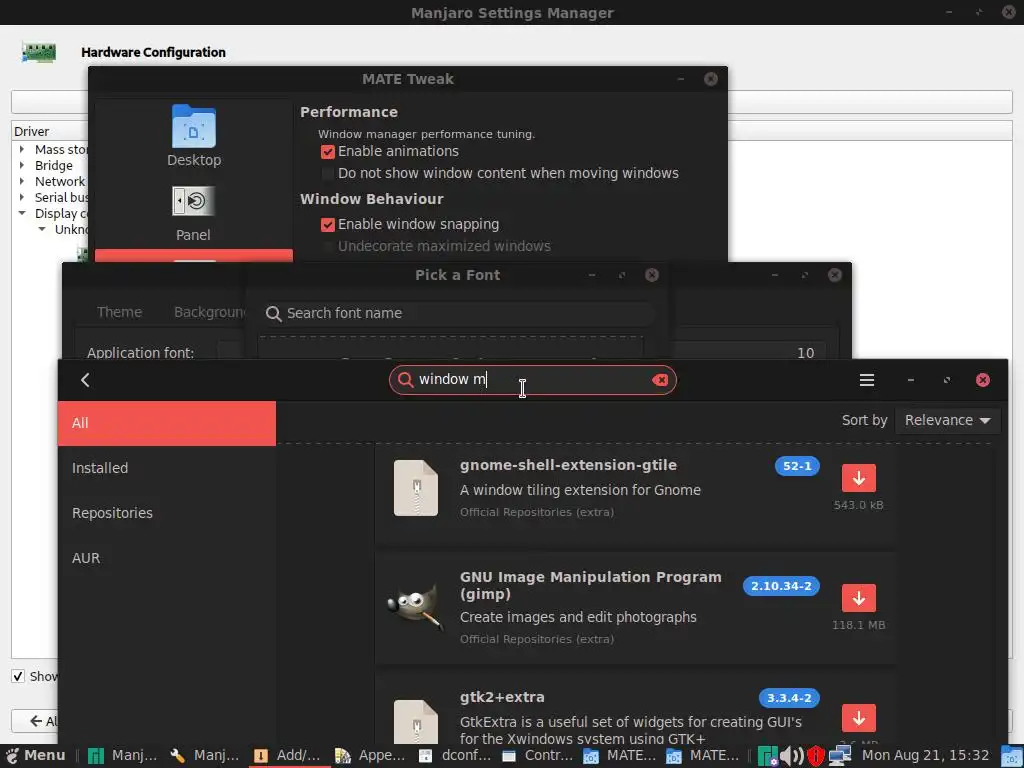The image size is (1024, 768).
Task: Install gtk2+extra with its download arrow
Action: pyautogui.click(x=859, y=718)
